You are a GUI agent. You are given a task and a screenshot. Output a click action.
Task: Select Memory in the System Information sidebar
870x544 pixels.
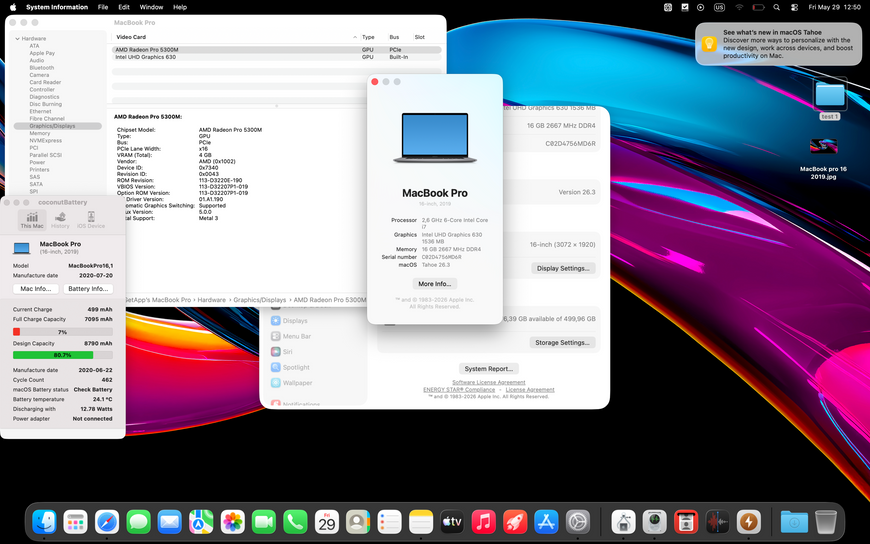39,133
